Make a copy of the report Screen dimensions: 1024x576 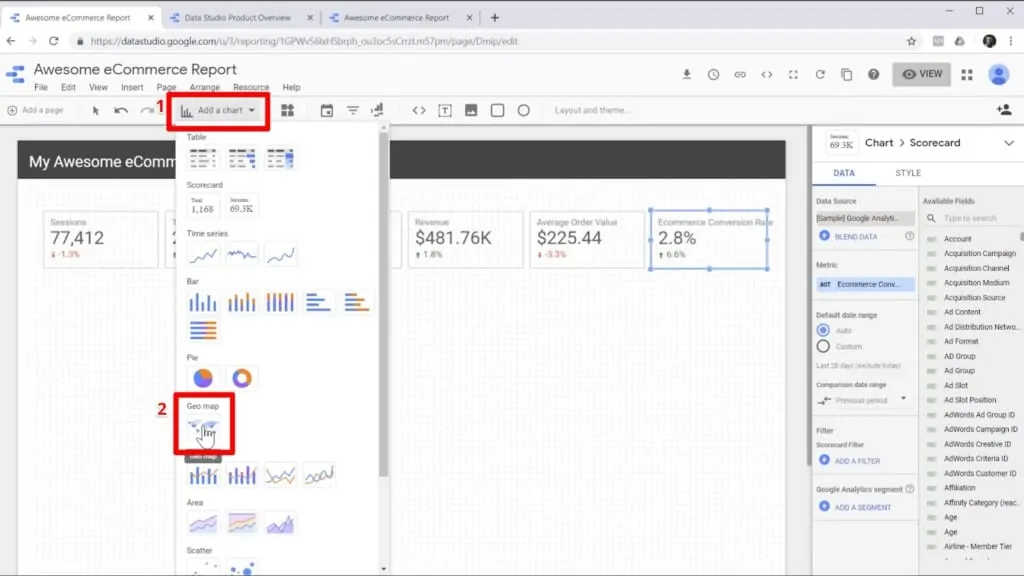coord(846,74)
